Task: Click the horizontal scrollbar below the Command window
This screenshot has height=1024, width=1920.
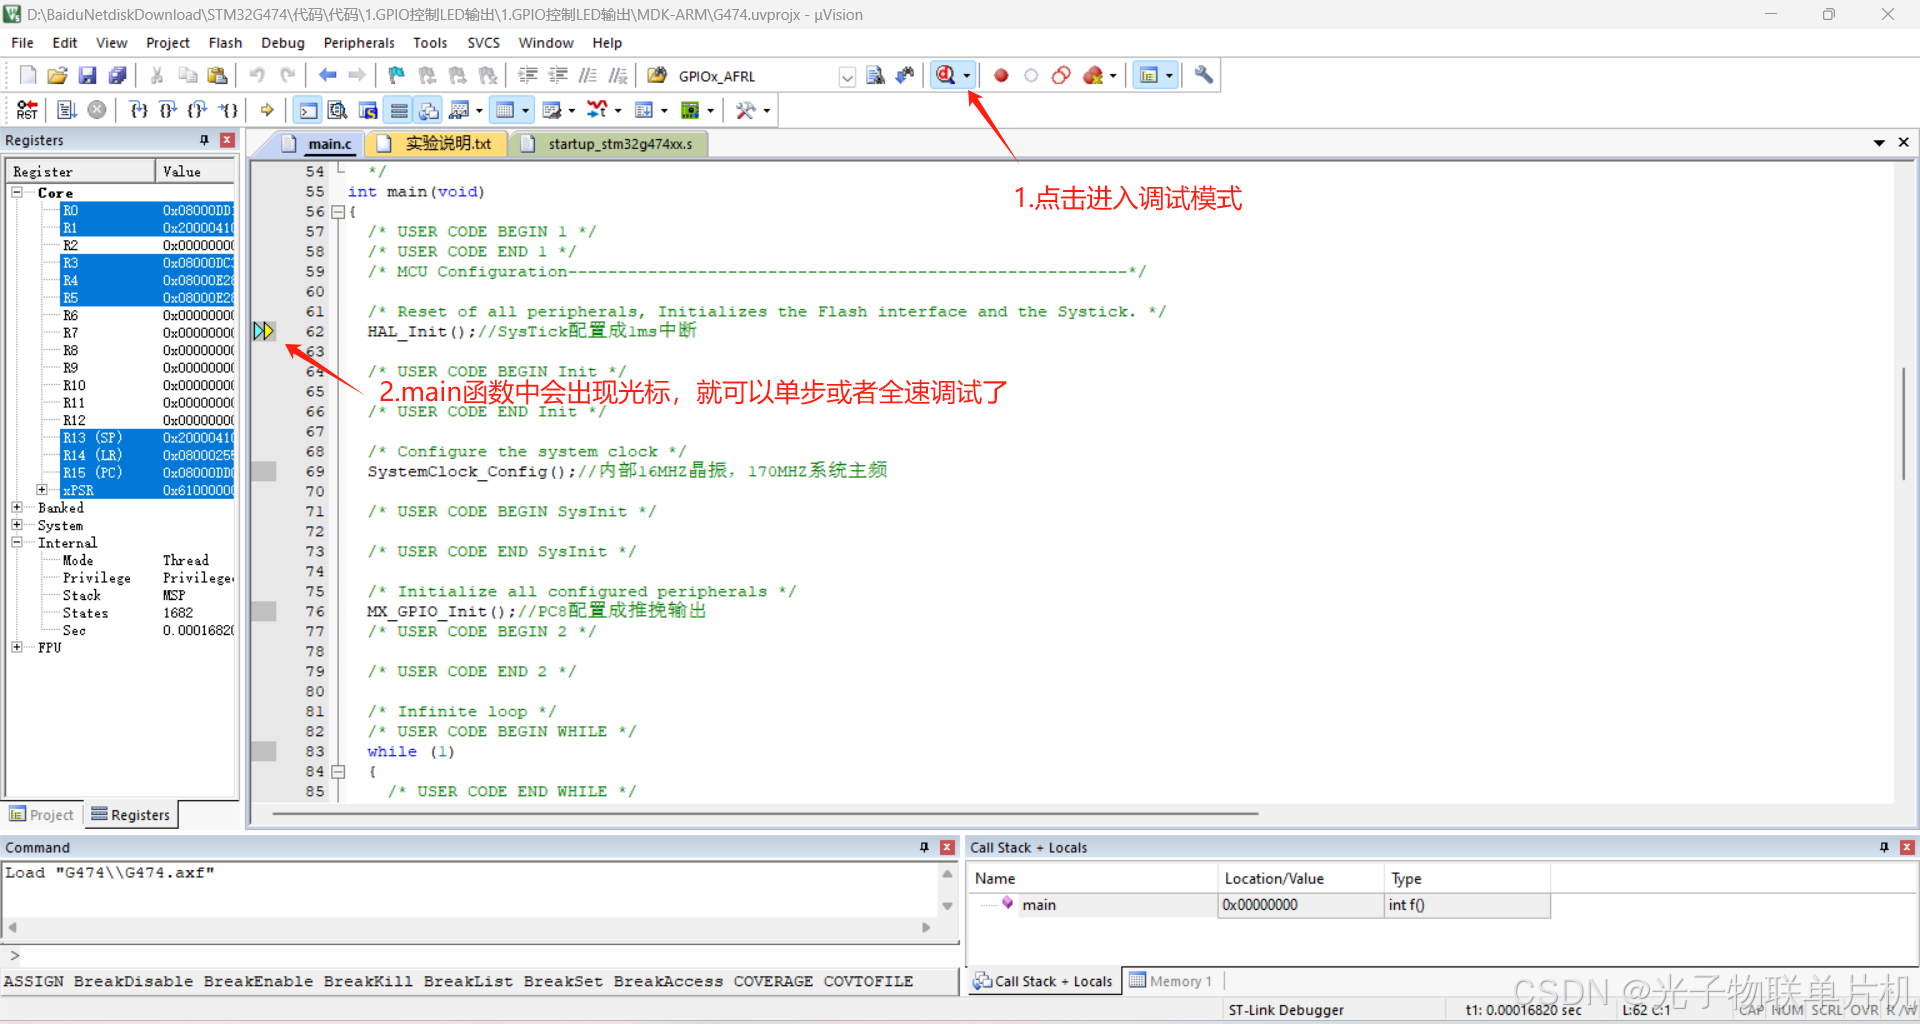Action: coord(470,927)
